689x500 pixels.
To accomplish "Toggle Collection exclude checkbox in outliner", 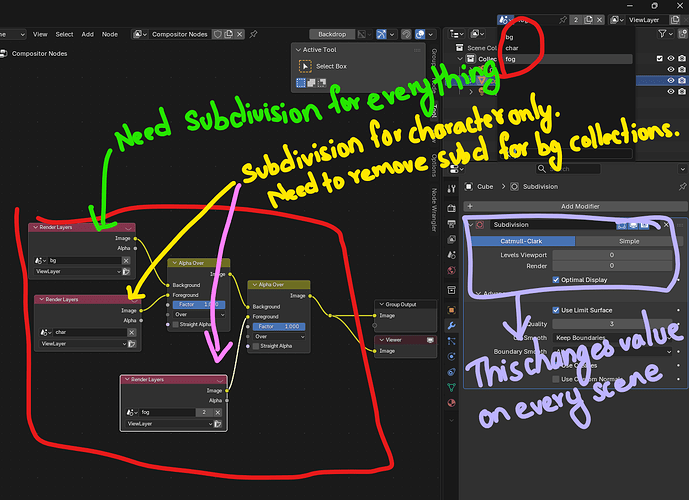I will pyautogui.click(x=660, y=58).
